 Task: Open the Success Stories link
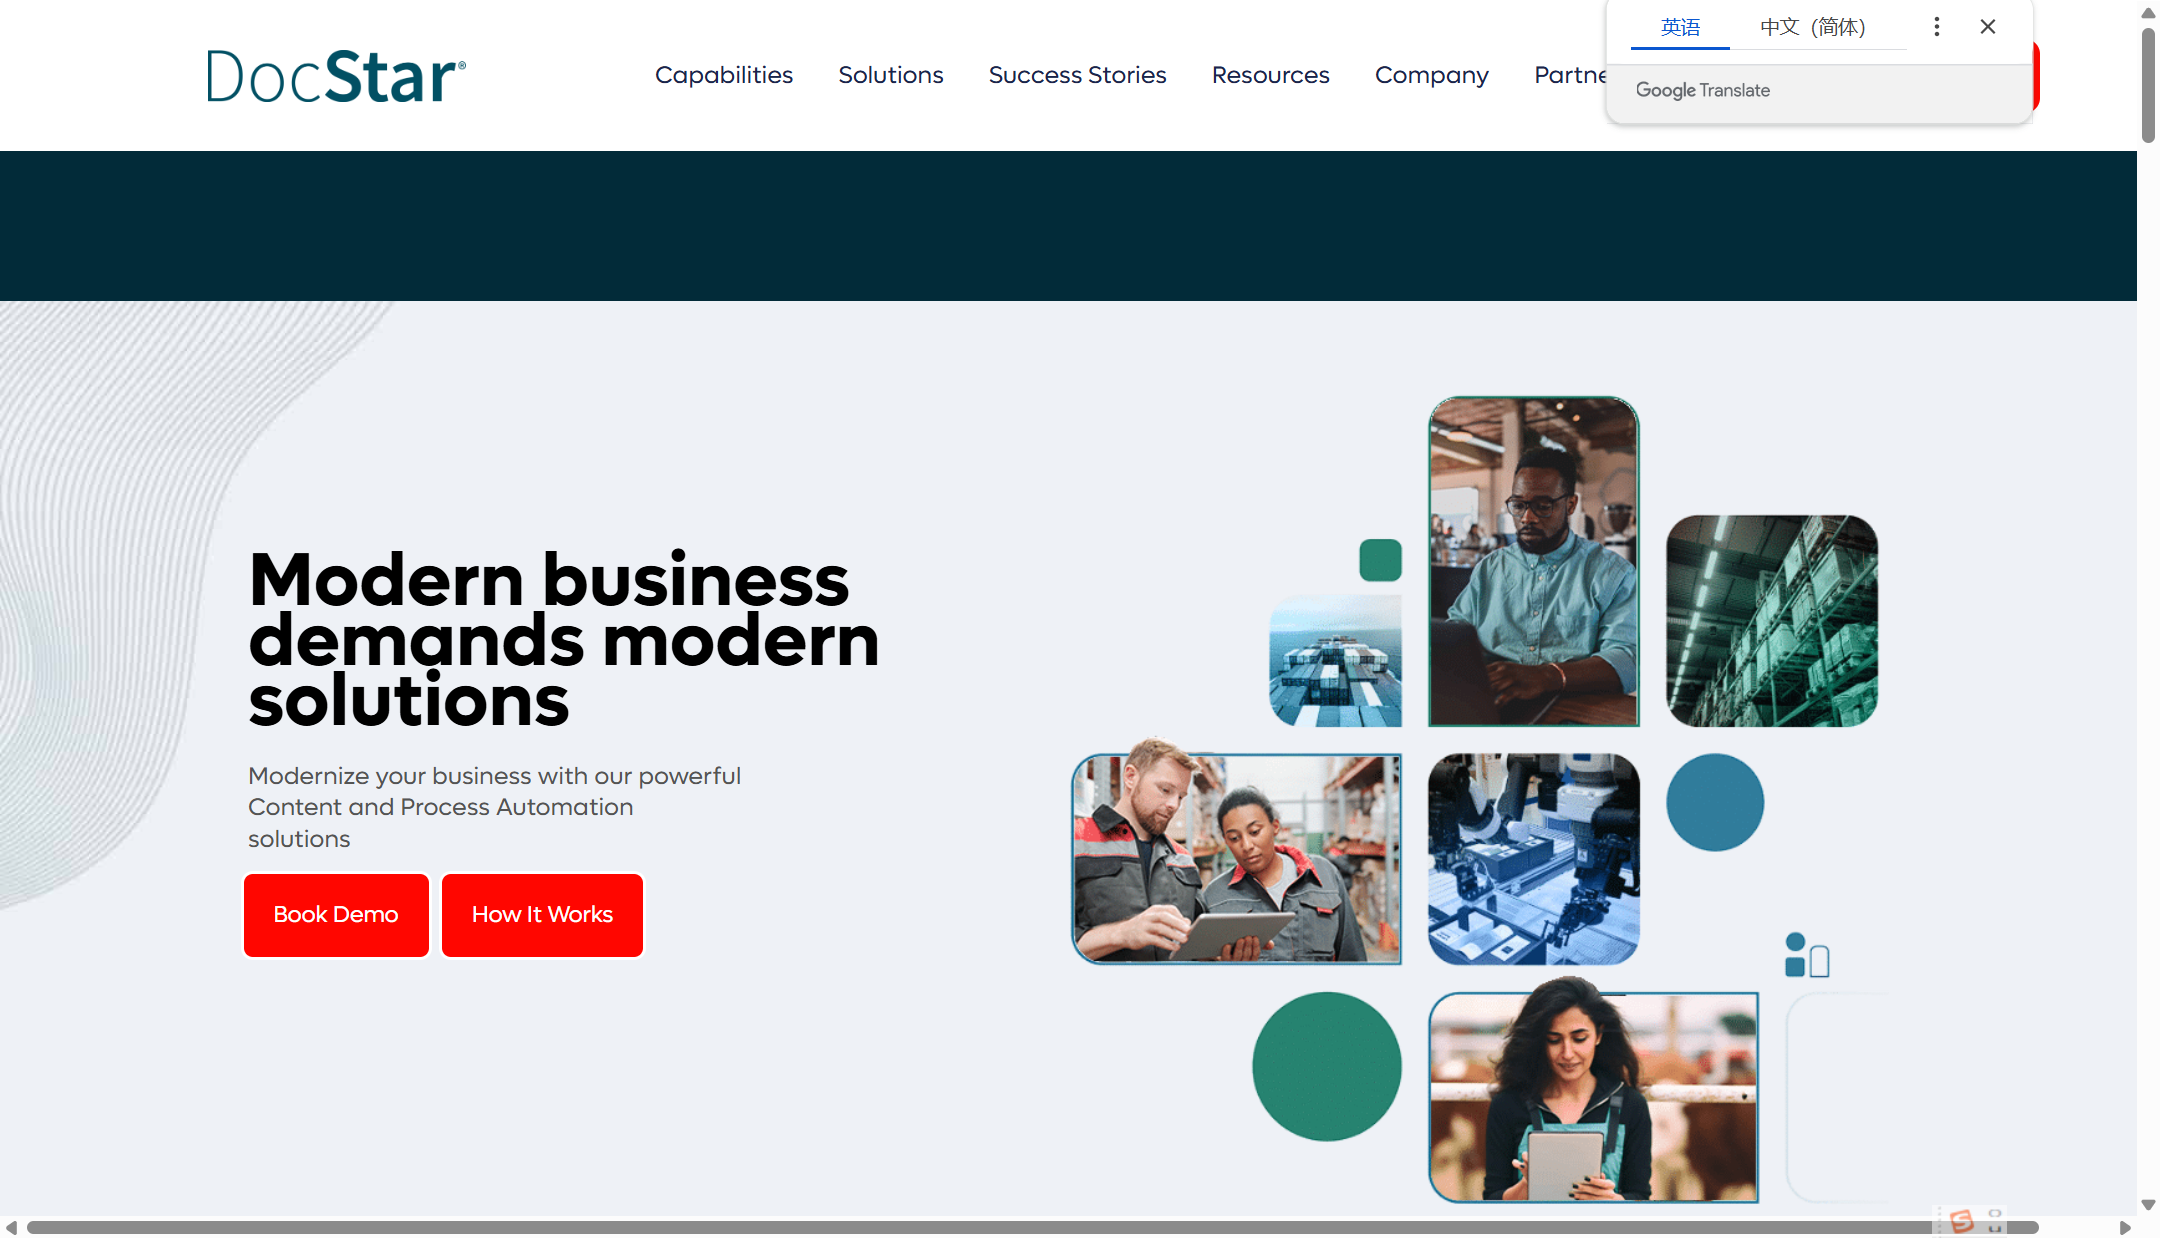1077,75
